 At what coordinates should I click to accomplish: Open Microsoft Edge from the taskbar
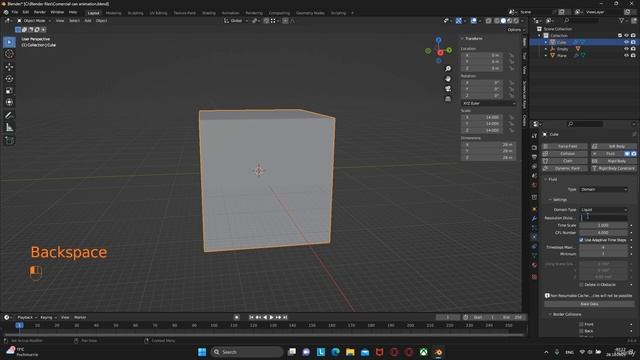coord(336,352)
